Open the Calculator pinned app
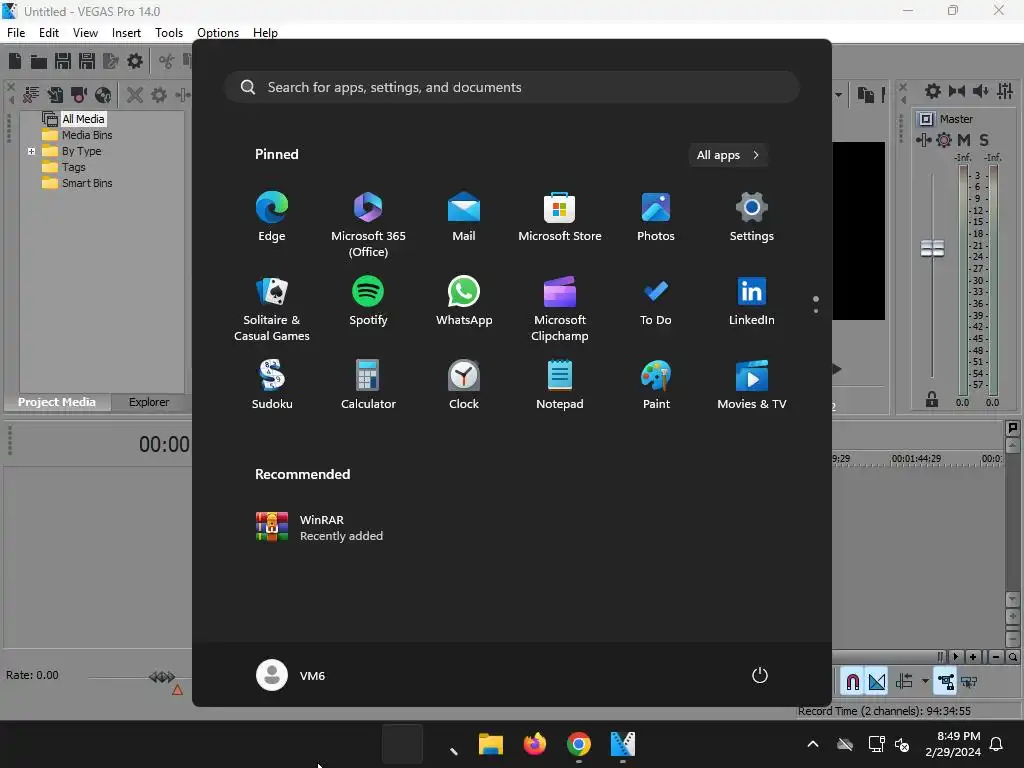The image size is (1024, 768). [x=368, y=385]
